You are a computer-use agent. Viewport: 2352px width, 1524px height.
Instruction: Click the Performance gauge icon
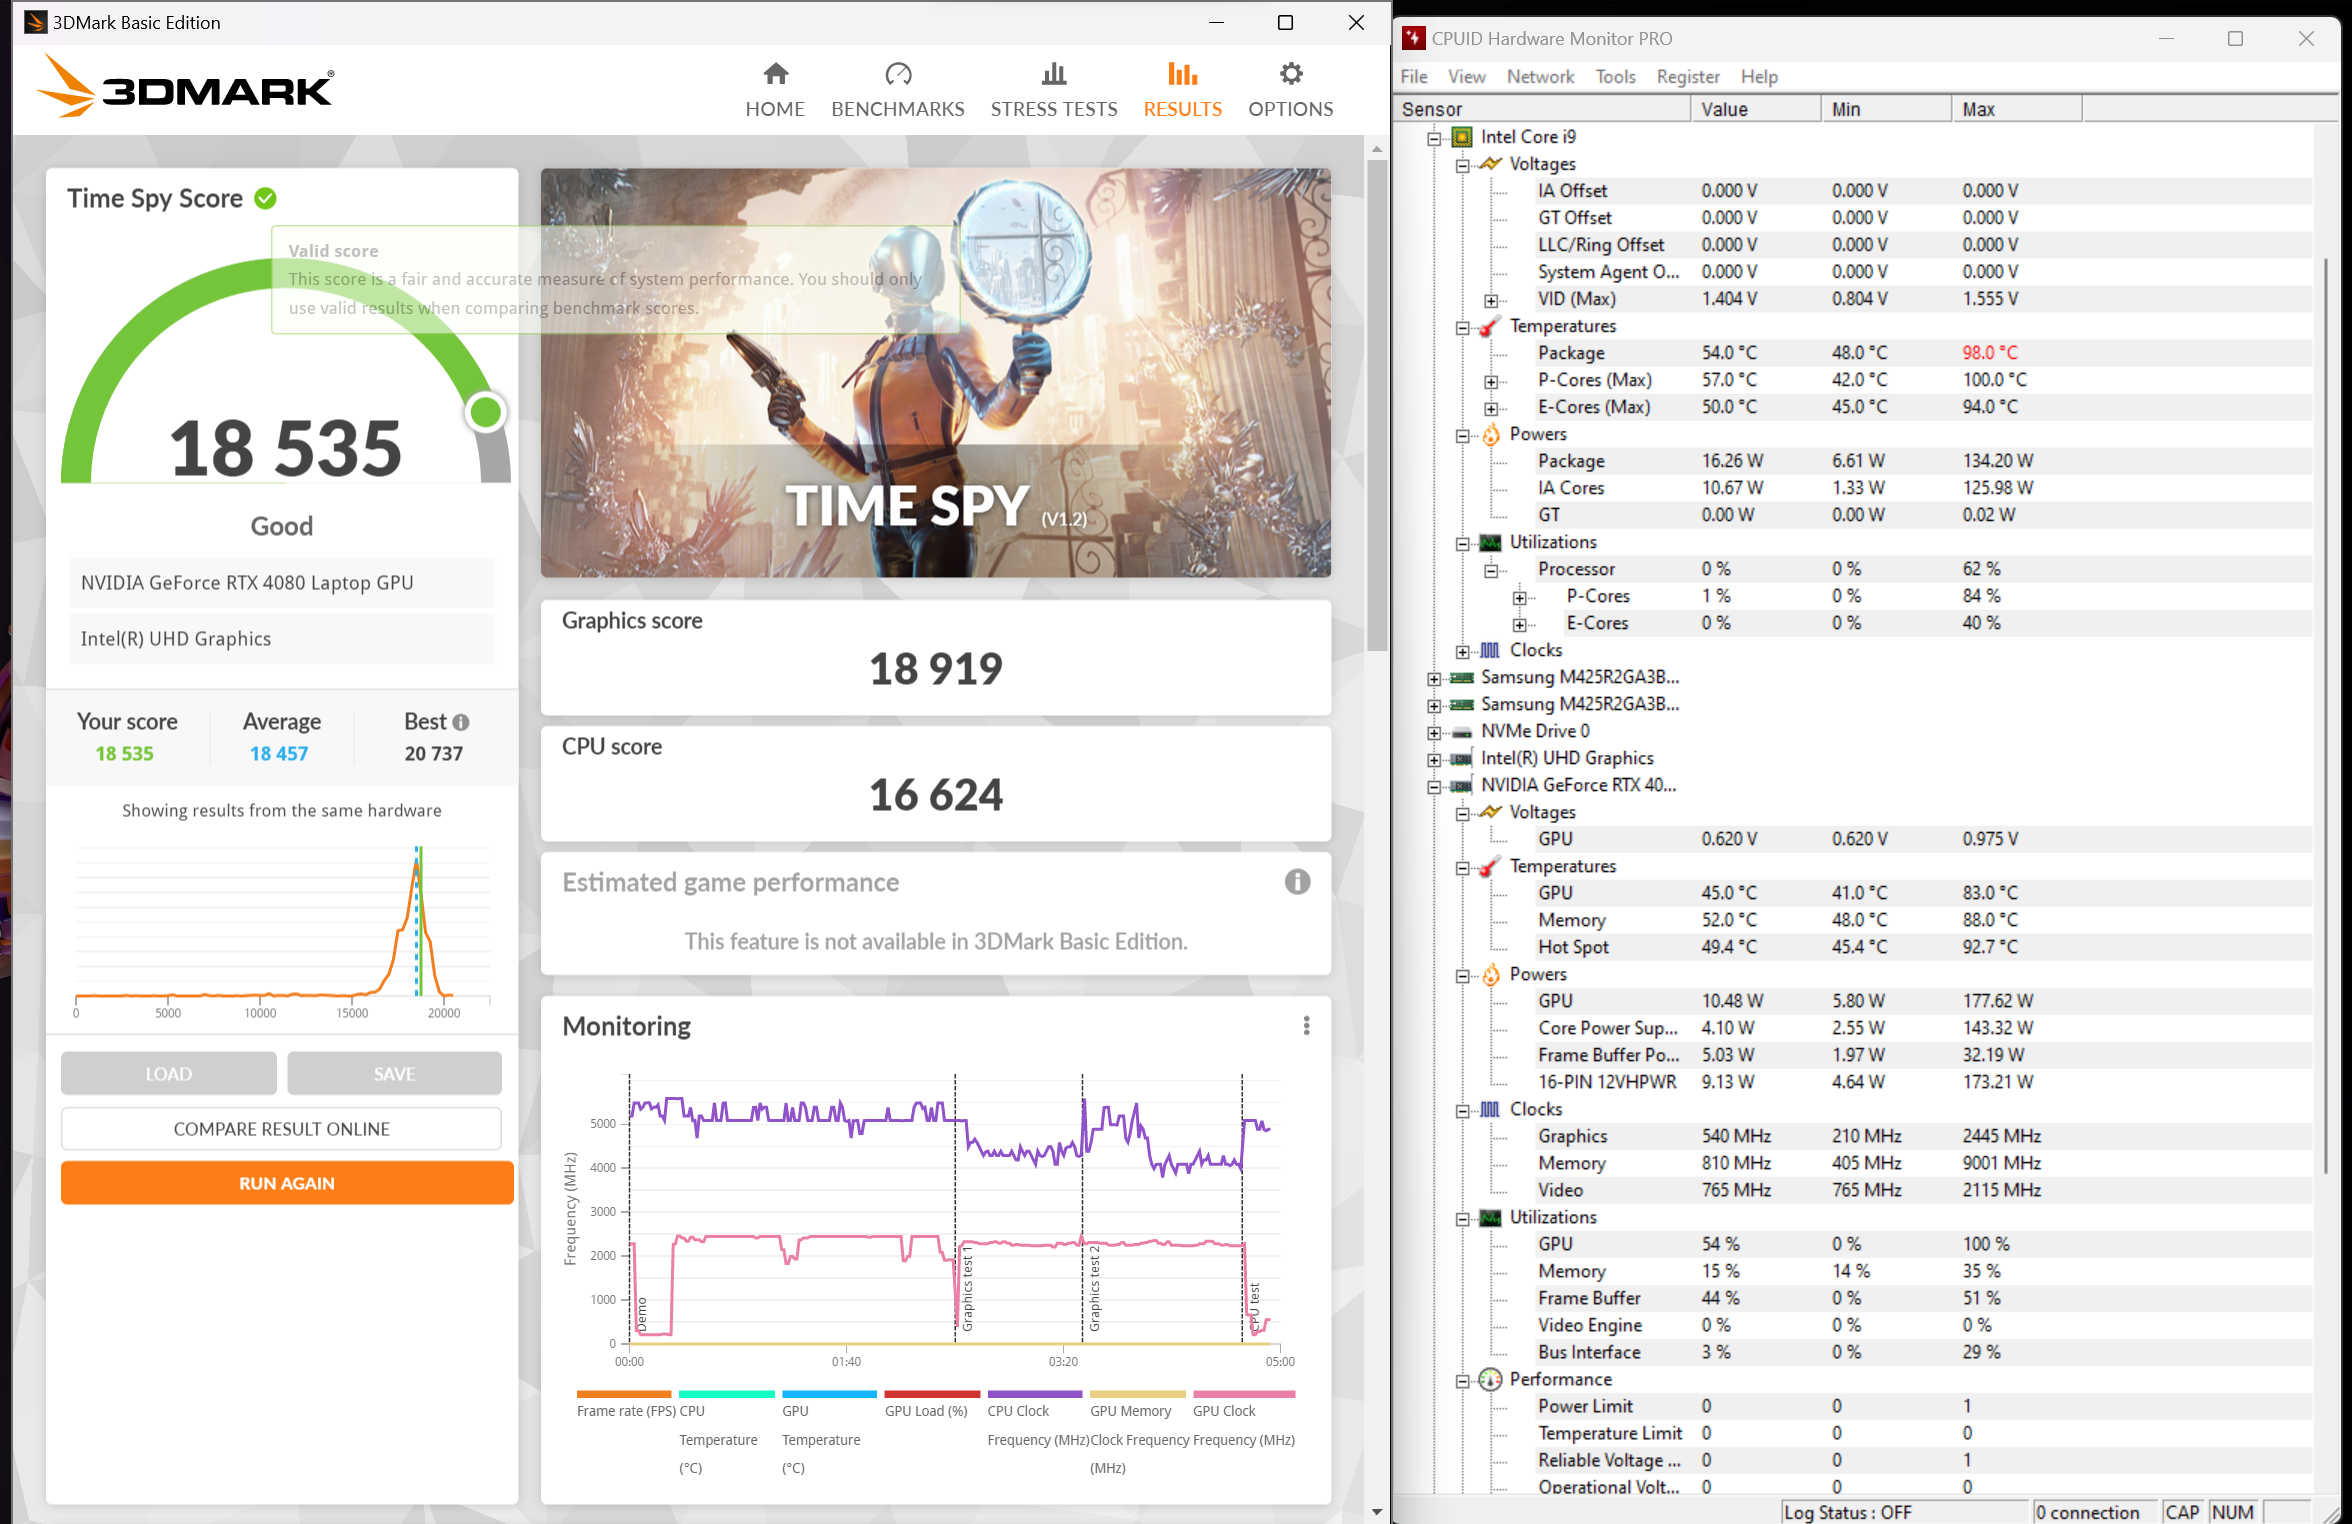click(x=1490, y=1380)
